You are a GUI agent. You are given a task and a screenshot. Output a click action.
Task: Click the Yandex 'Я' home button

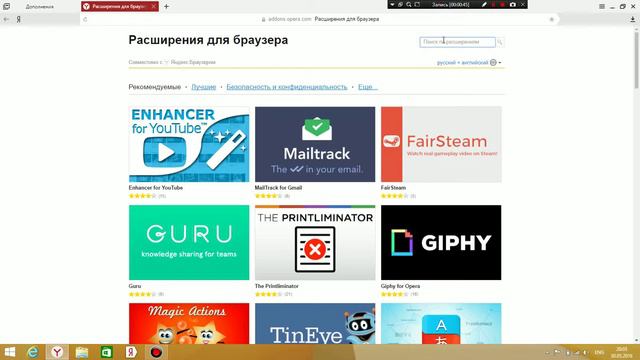18,19
